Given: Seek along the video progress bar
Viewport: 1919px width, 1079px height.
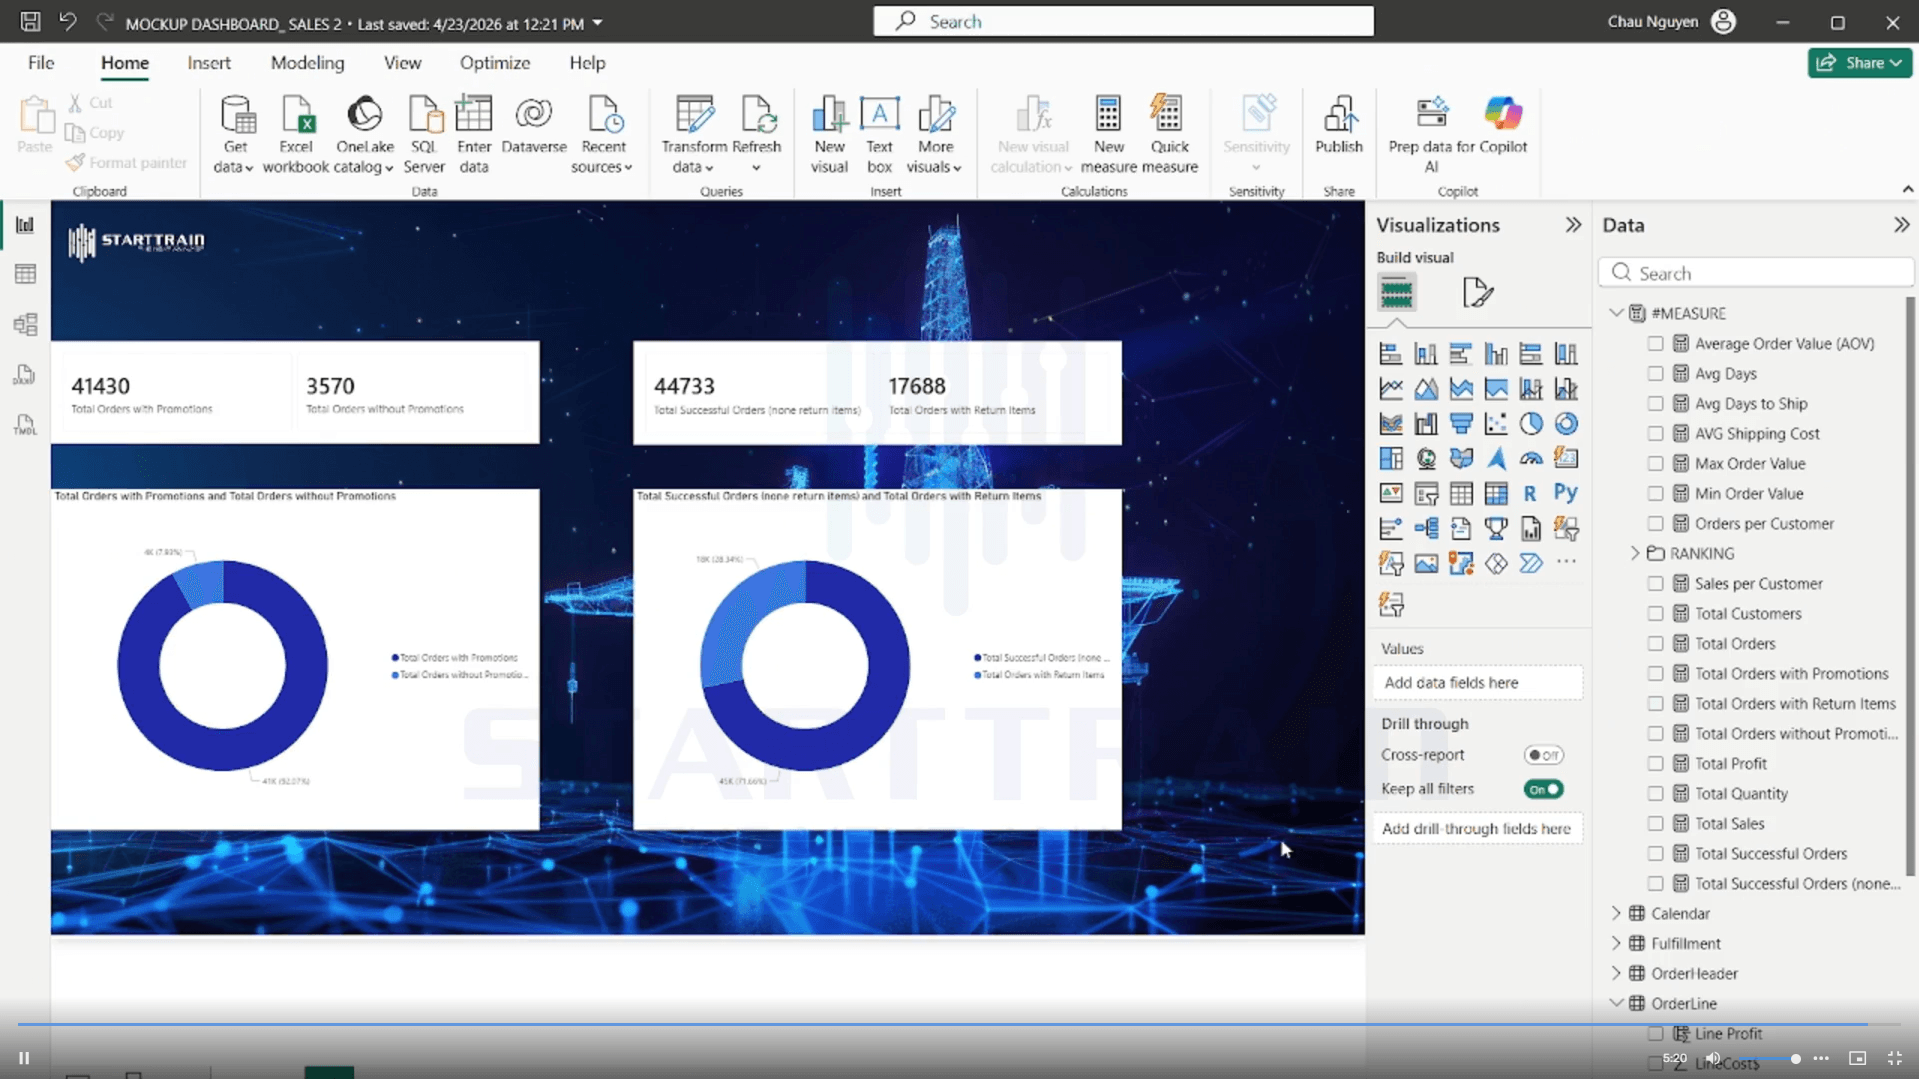Looking at the screenshot, I should [958, 1025].
